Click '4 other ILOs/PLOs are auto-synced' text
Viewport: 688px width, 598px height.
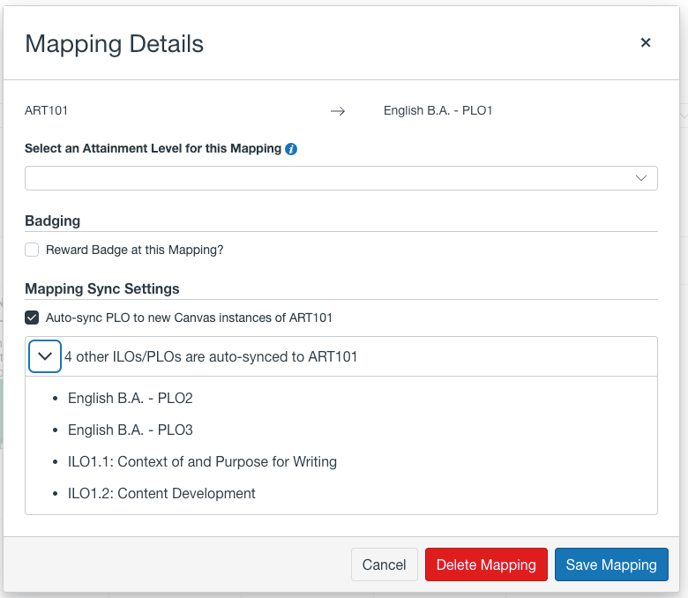click(x=211, y=357)
